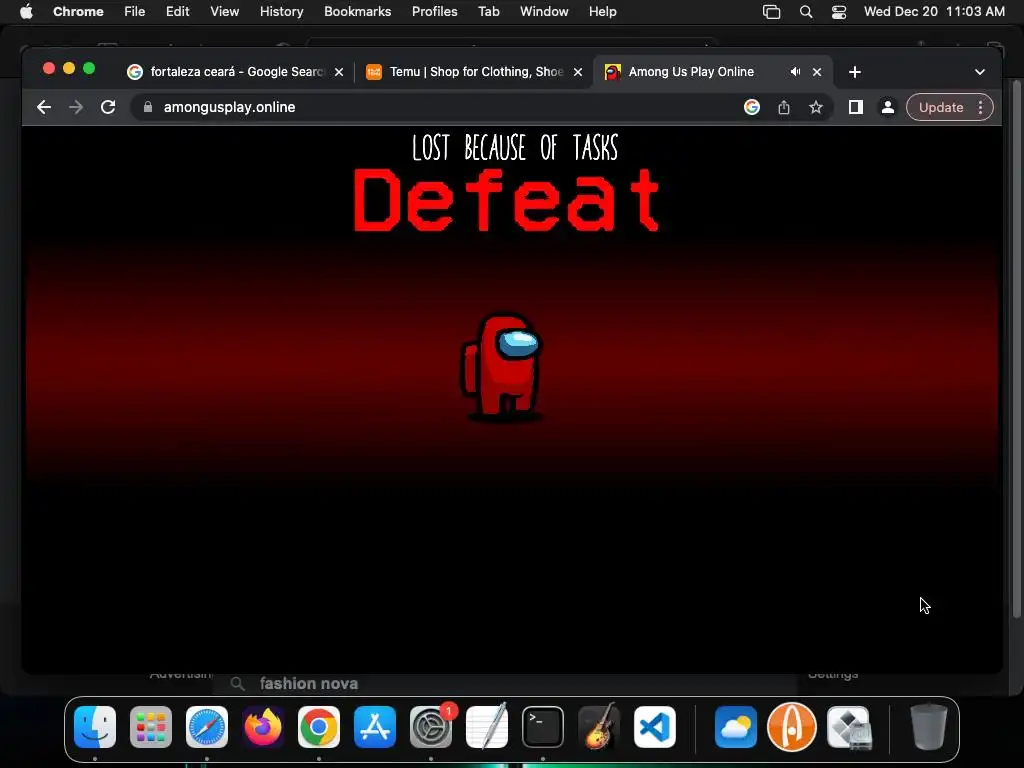The height and width of the screenshot is (768, 1024).
Task: Open Stage Manager menu bar icon
Action: pyautogui.click(x=771, y=12)
